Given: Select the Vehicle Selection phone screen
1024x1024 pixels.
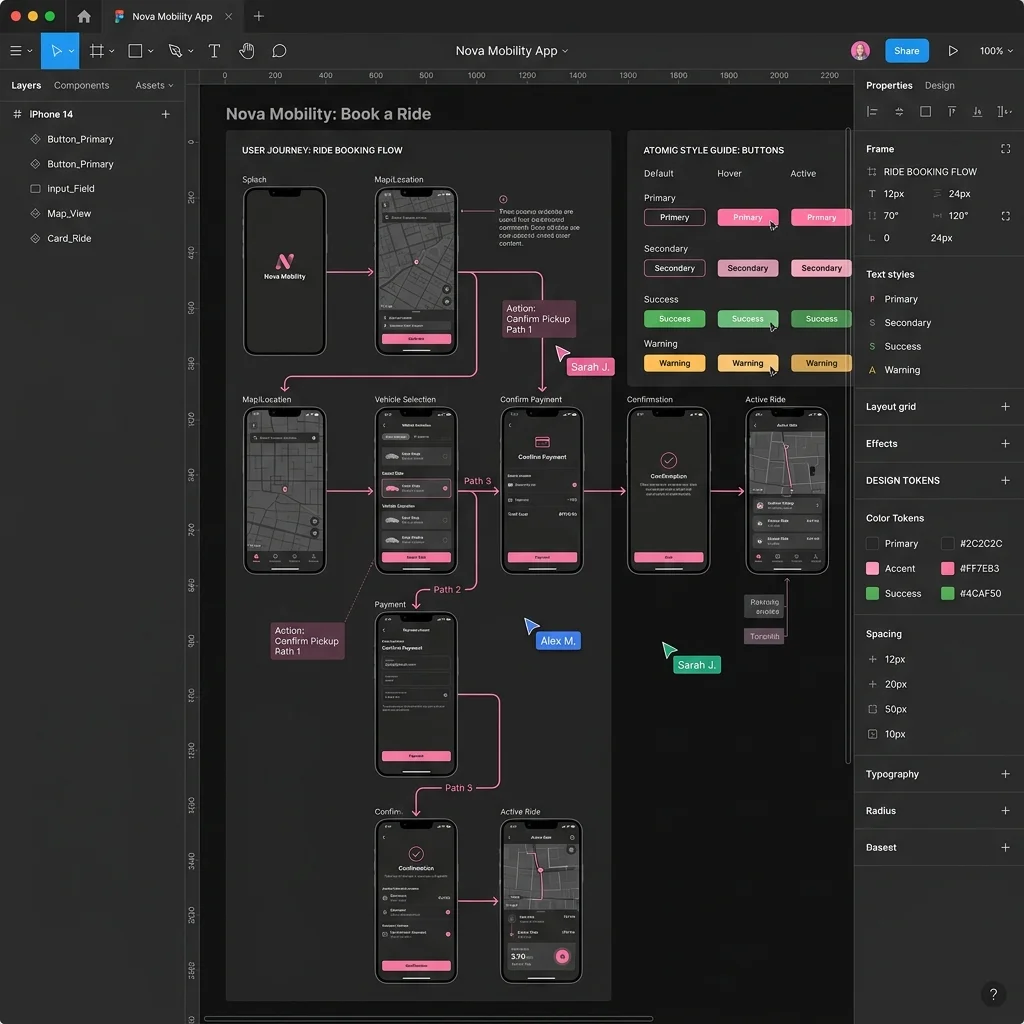Looking at the screenshot, I should 416,490.
